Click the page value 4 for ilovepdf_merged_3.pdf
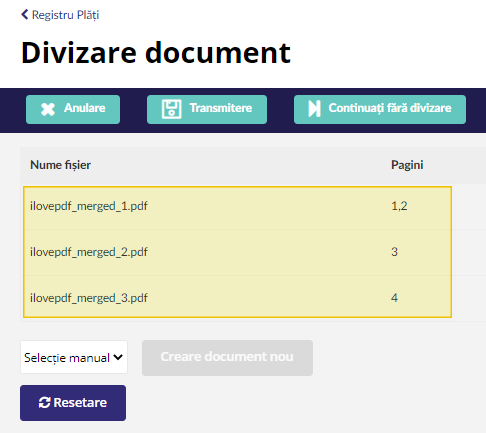486x433 pixels. [394, 298]
